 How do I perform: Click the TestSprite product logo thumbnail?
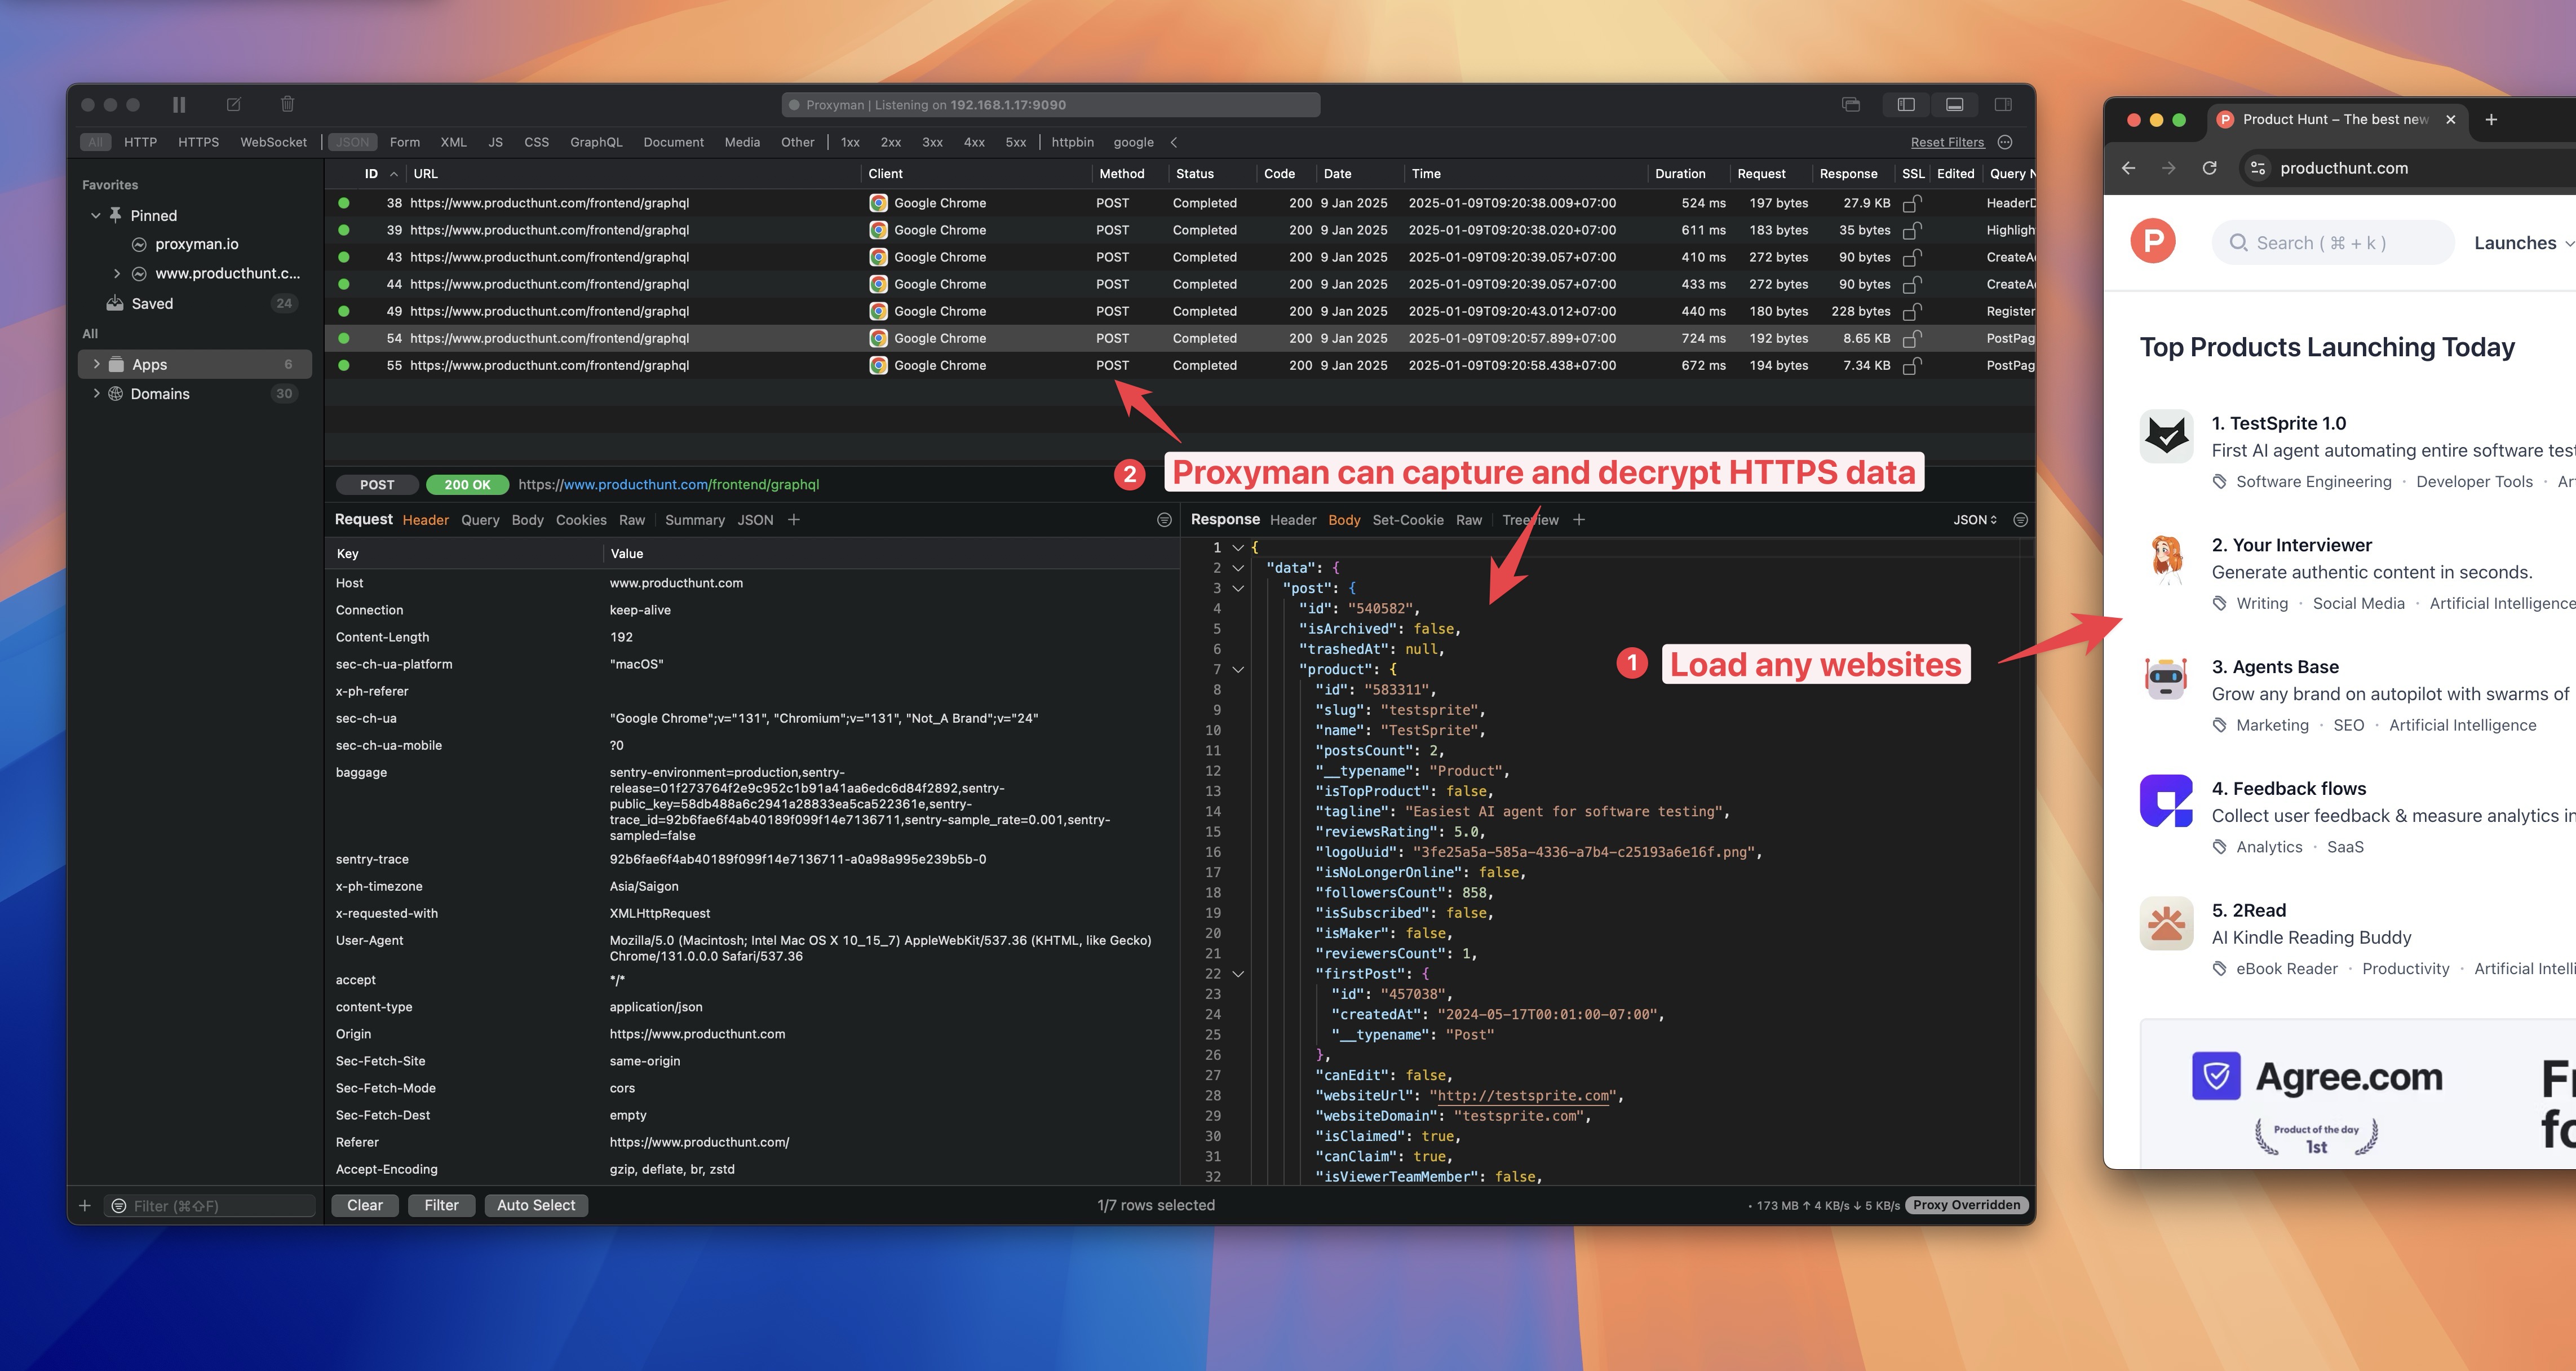pyautogui.click(x=2166, y=436)
